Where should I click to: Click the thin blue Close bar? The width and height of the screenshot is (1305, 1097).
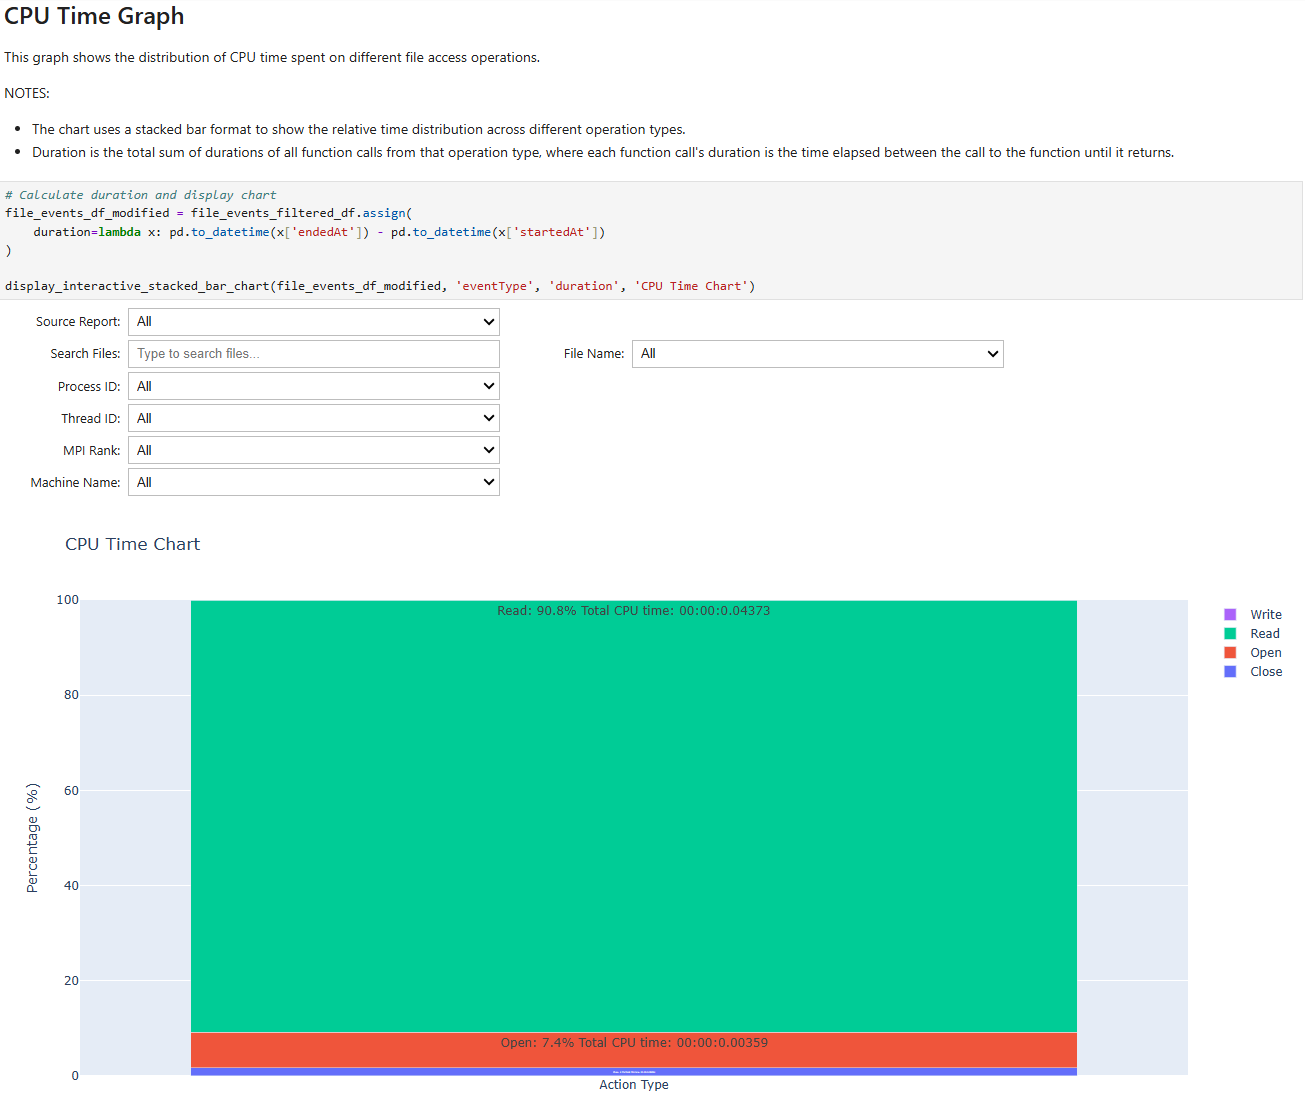click(x=634, y=1071)
